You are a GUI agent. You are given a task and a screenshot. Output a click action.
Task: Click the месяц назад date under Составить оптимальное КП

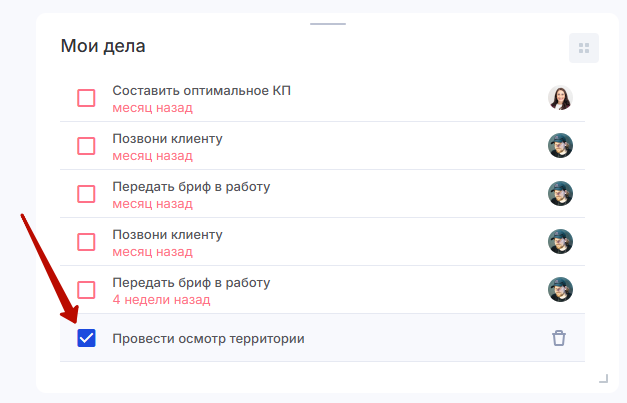click(x=152, y=107)
